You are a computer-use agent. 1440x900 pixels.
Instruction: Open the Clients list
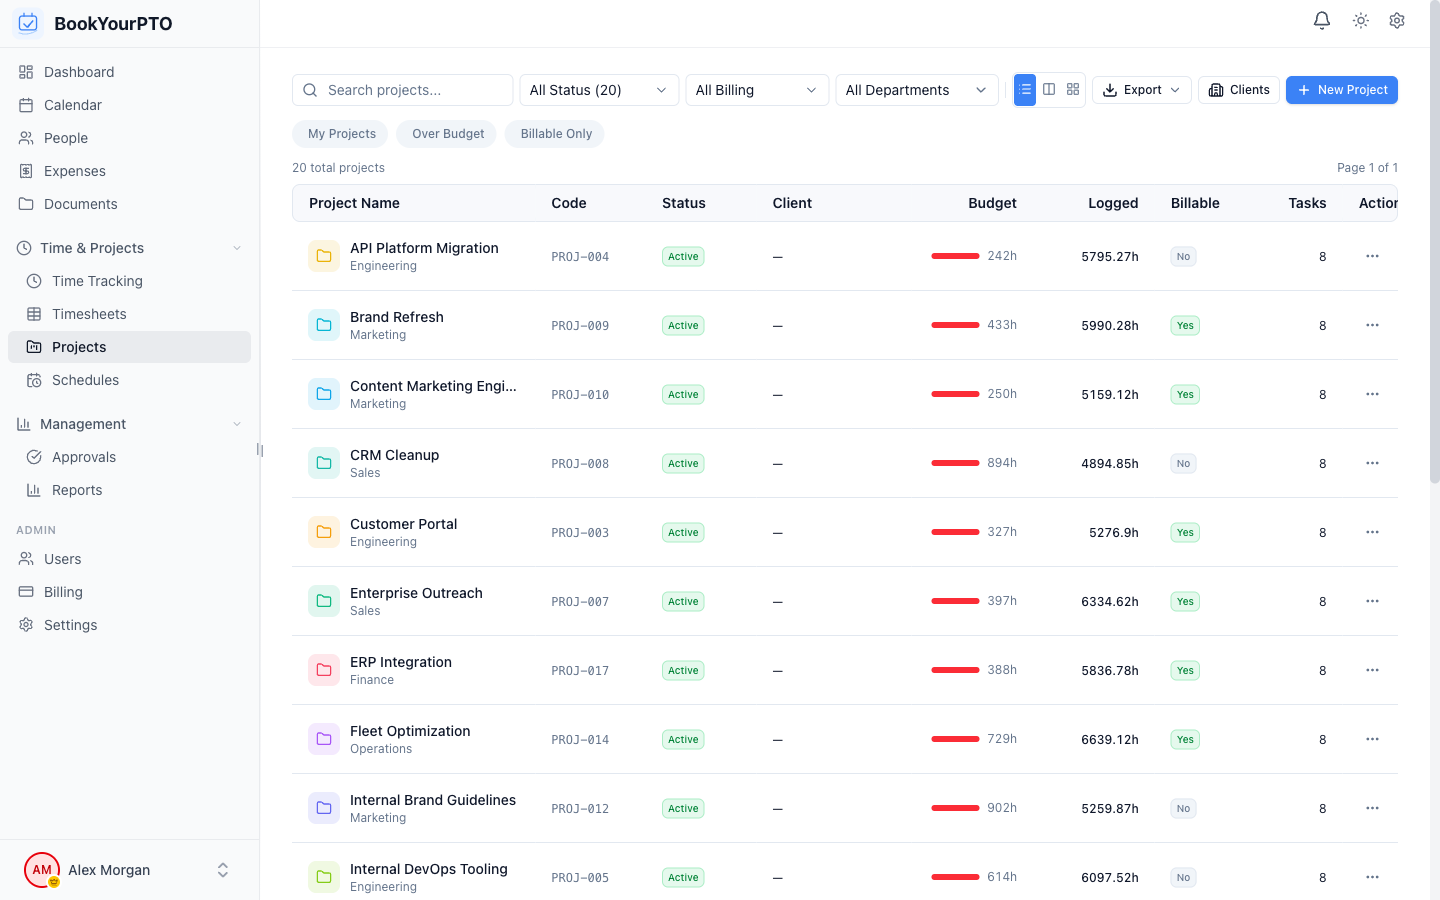[x=1238, y=89]
